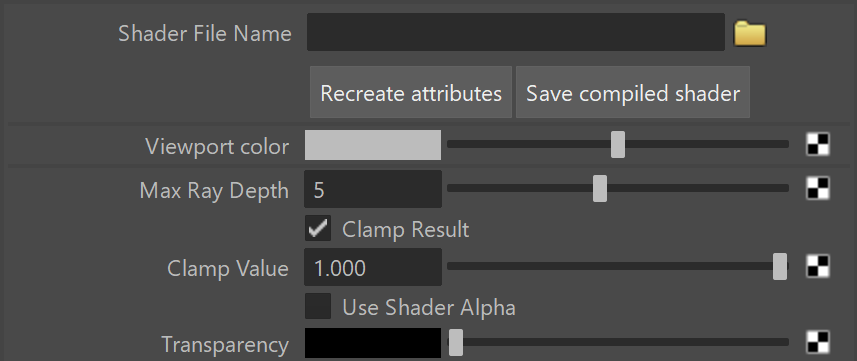The width and height of the screenshot is (857, 361).
Task: Open the gray Viewport color swatch
Action: pos(373,145)
